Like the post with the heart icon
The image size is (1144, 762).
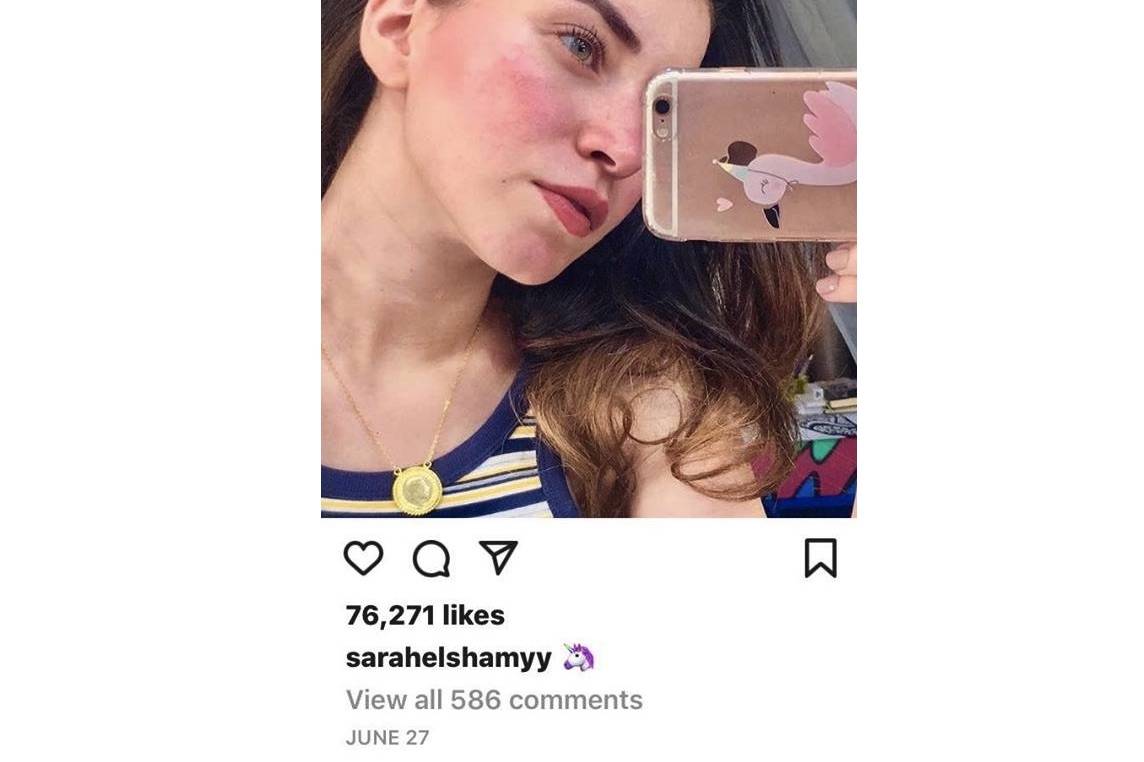(363, 558)
